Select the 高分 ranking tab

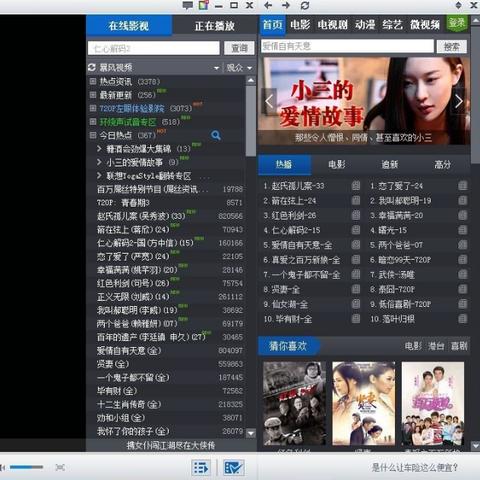click(x=443, y=164)
